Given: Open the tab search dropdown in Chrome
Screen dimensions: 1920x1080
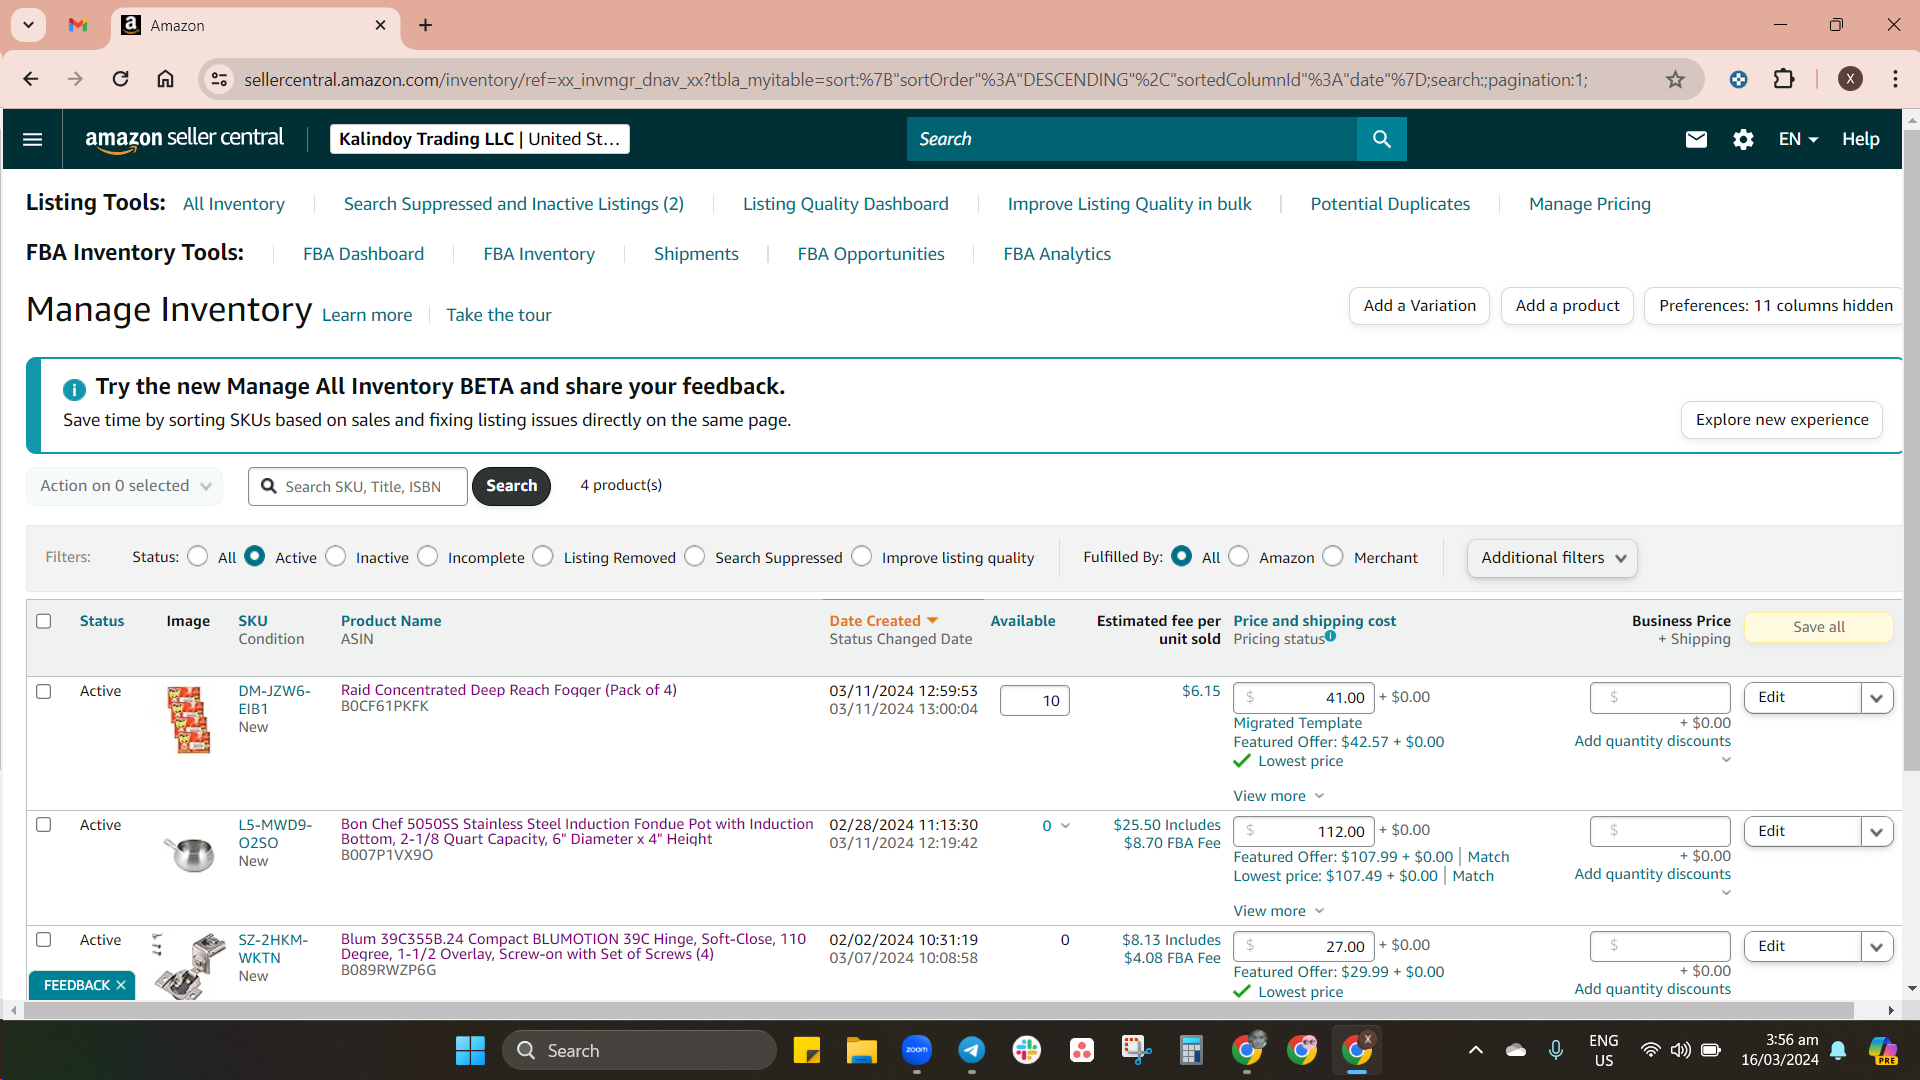Looking at the screenshot, I should pyautogui.click(x=28, y=25).
